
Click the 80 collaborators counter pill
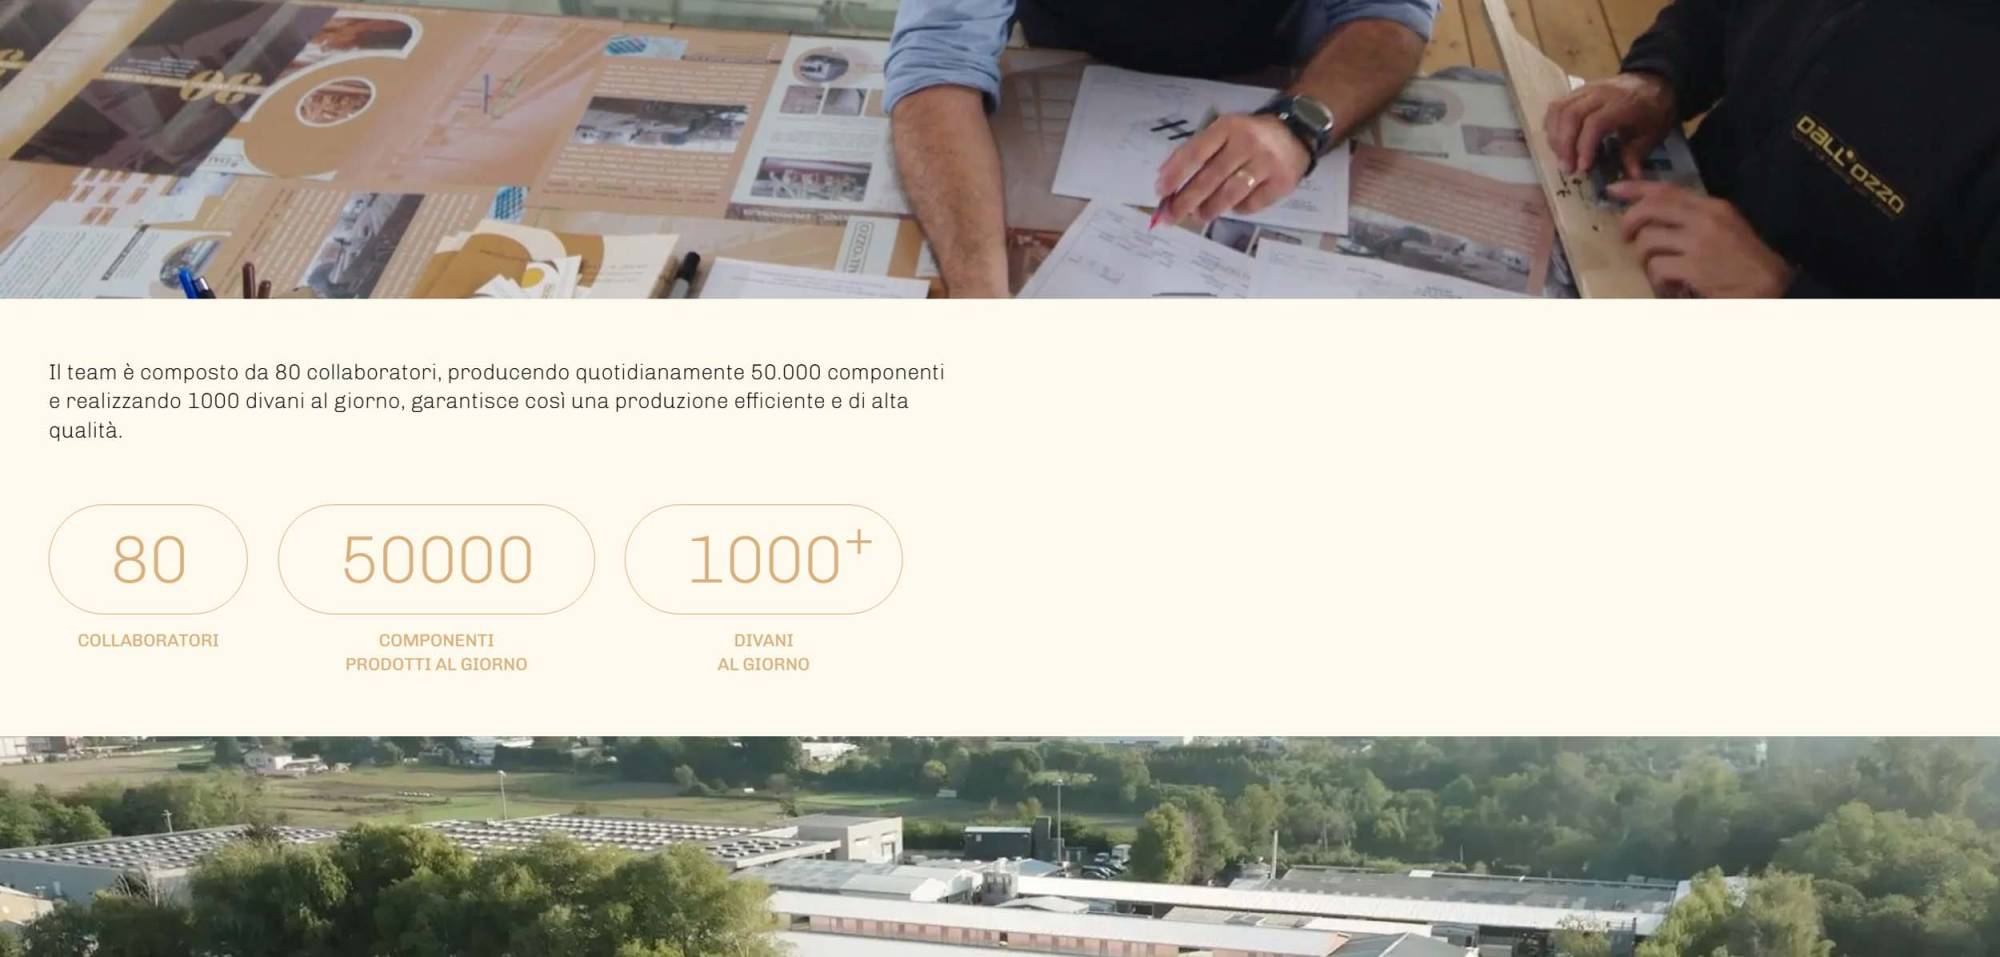(x=148, y=559)
